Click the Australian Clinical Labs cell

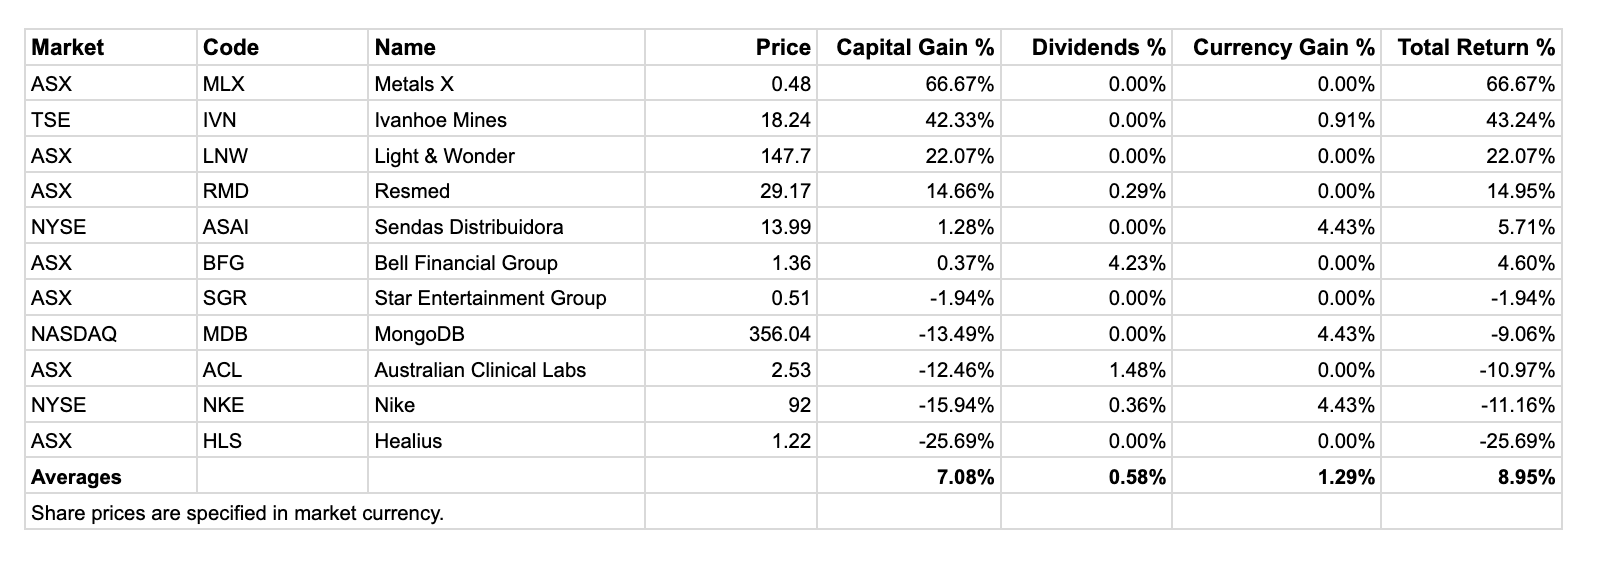point(480,370)
